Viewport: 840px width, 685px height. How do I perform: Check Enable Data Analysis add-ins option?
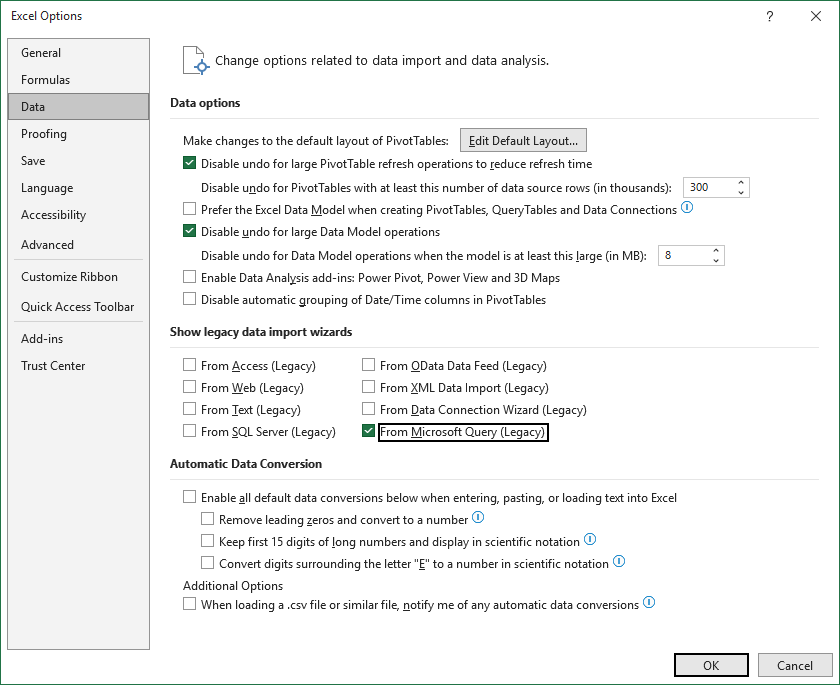pos(189,277)
